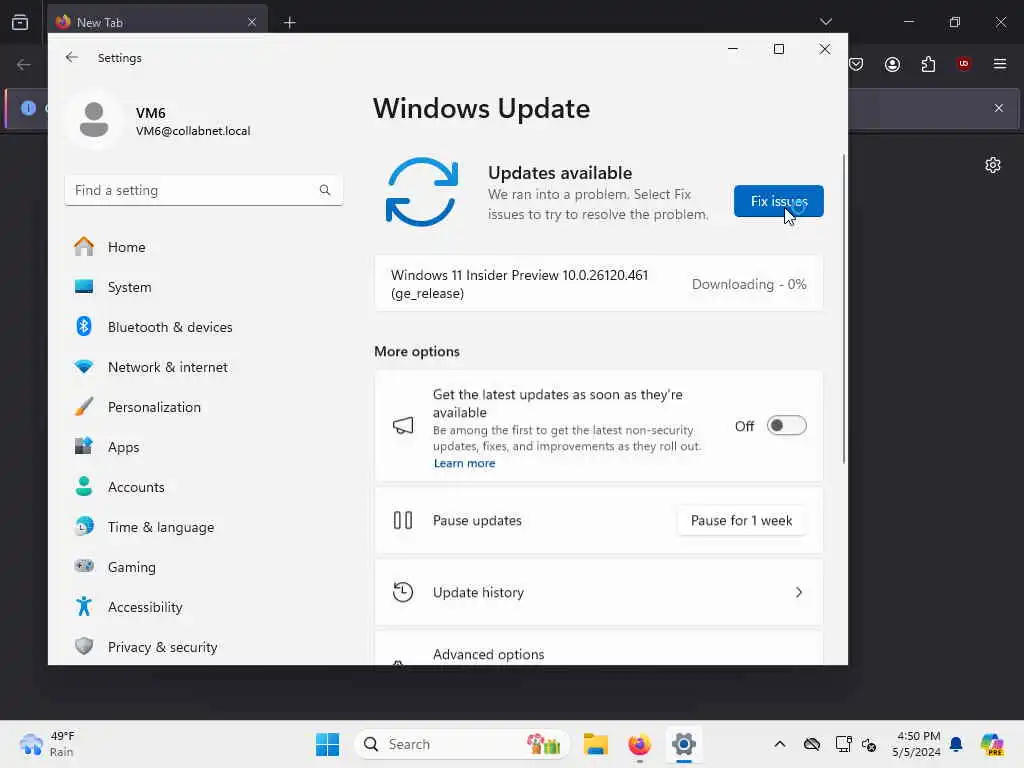
Task: Click the Pause for 1 week button
Action: pyautogui.click(x=741, y=520)
